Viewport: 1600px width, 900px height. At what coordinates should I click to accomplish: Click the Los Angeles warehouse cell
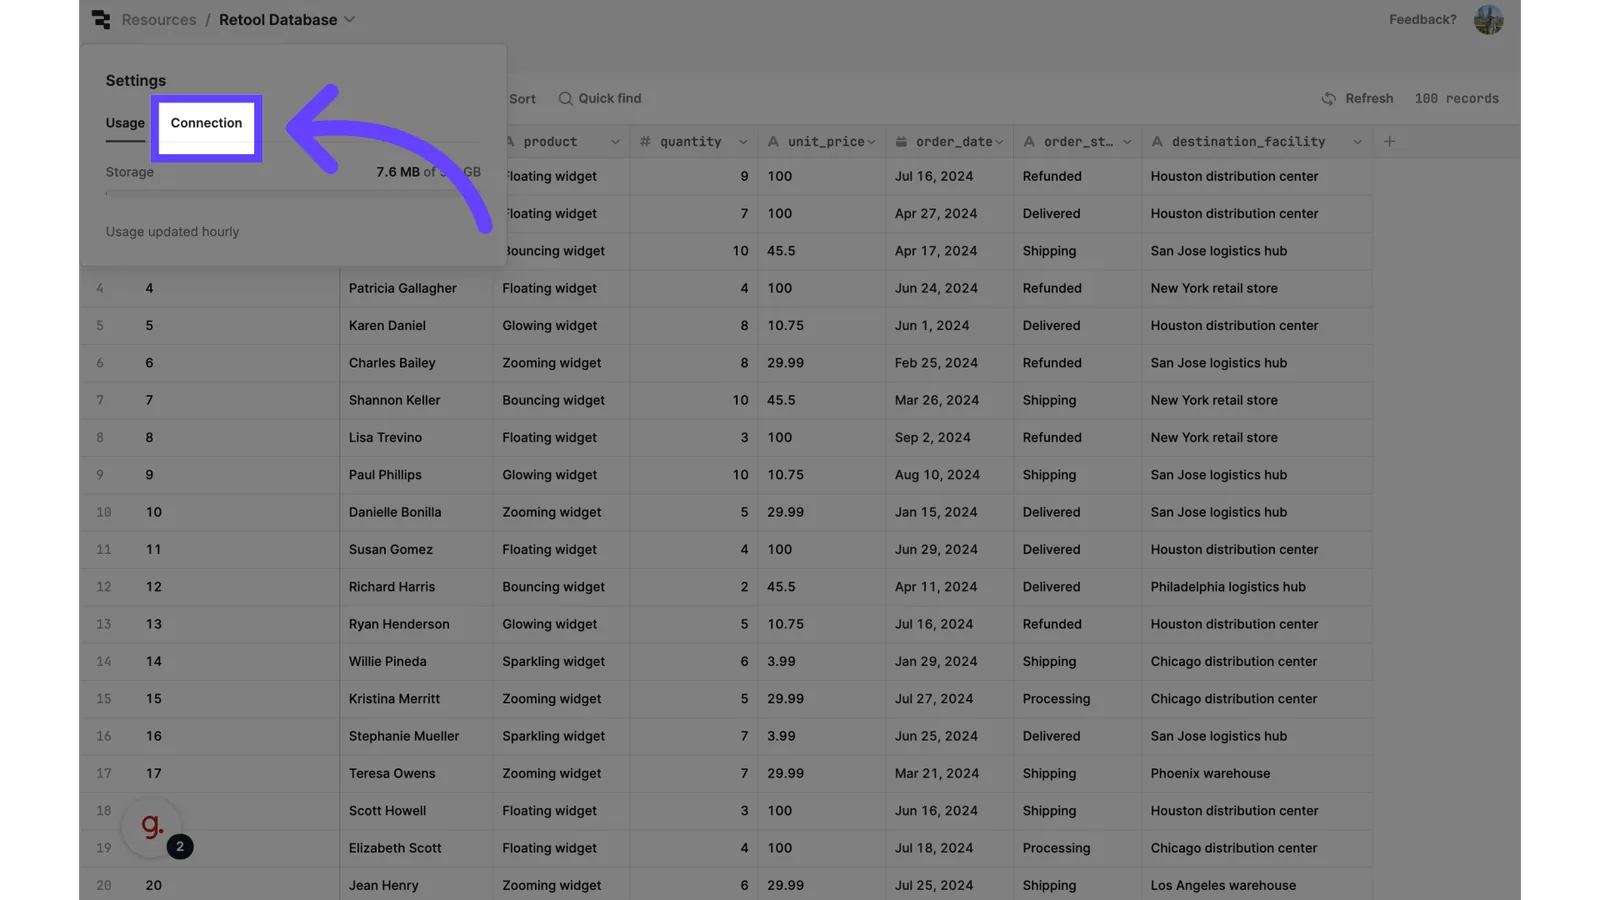click(x=1257, y=886)
